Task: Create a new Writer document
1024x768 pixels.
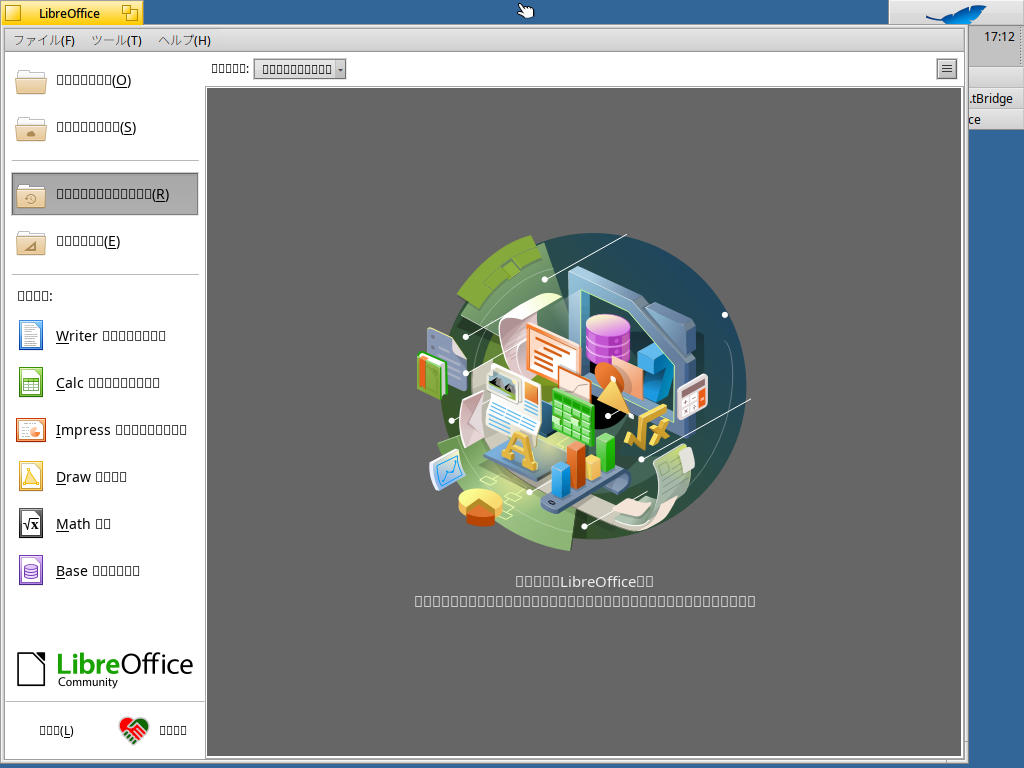Action: 104,336
